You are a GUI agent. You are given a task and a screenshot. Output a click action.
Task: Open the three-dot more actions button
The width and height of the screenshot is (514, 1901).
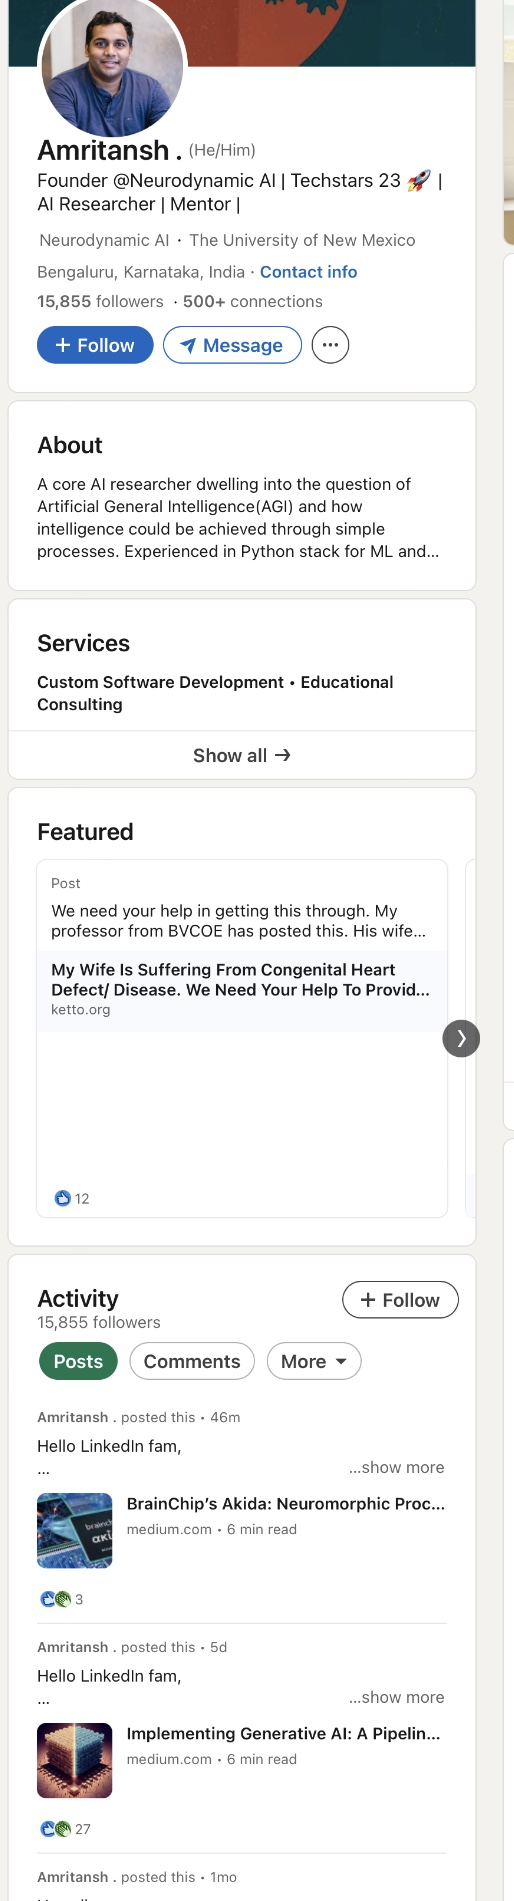tap(330, 345)
